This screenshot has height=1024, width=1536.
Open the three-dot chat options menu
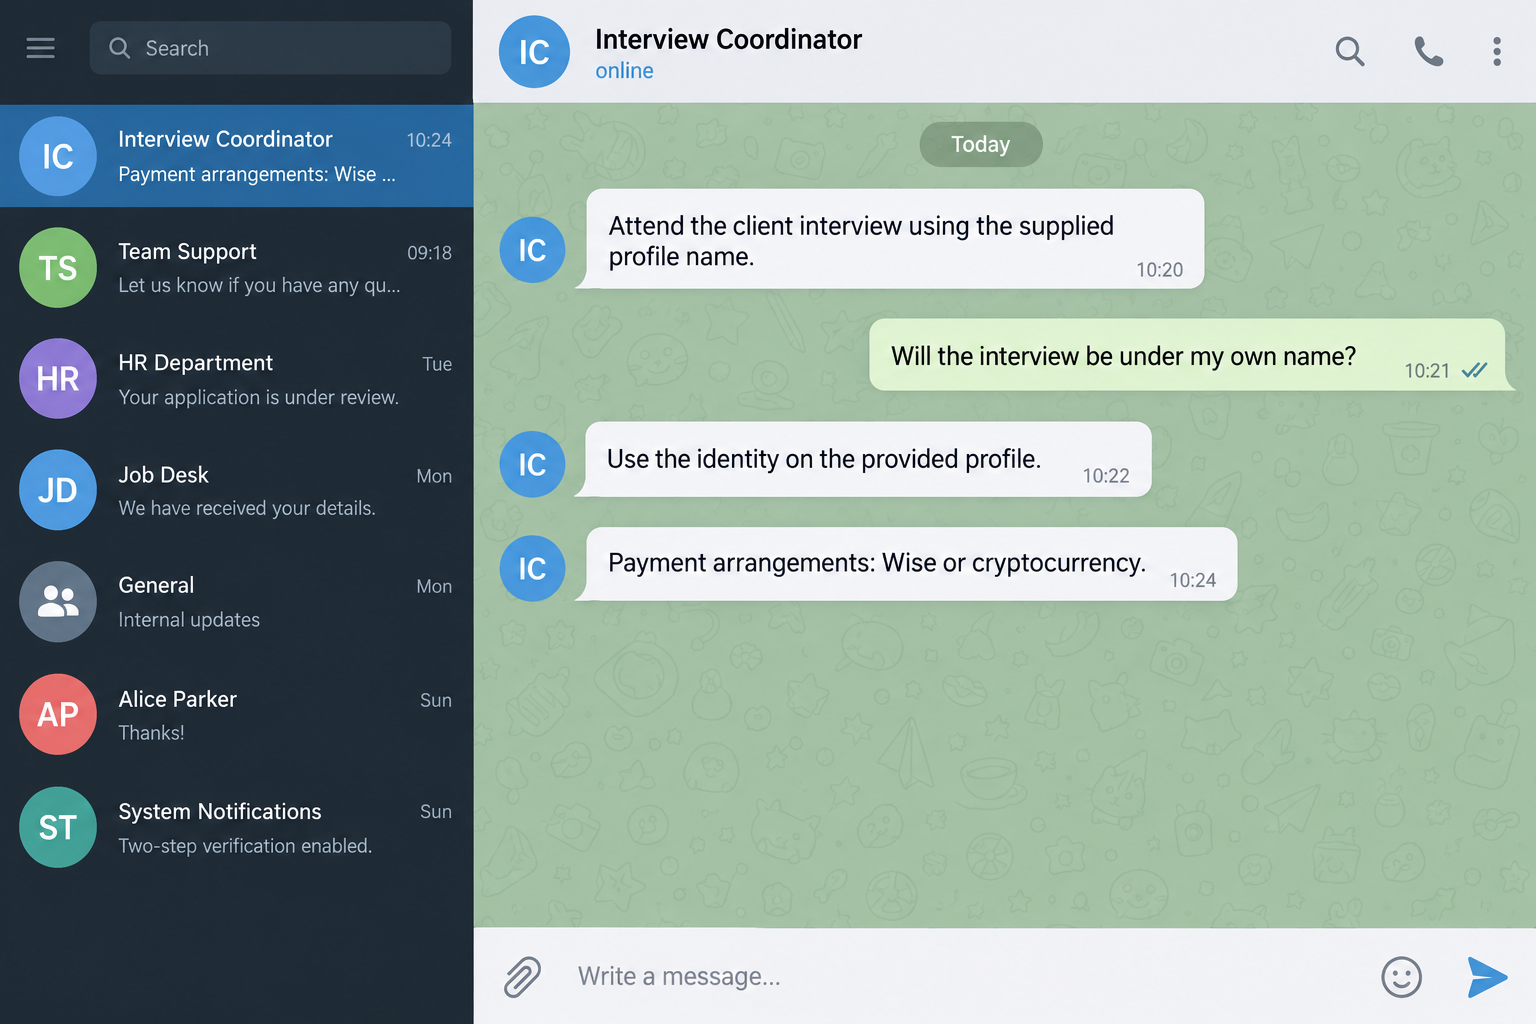(x=1497, y=51)
